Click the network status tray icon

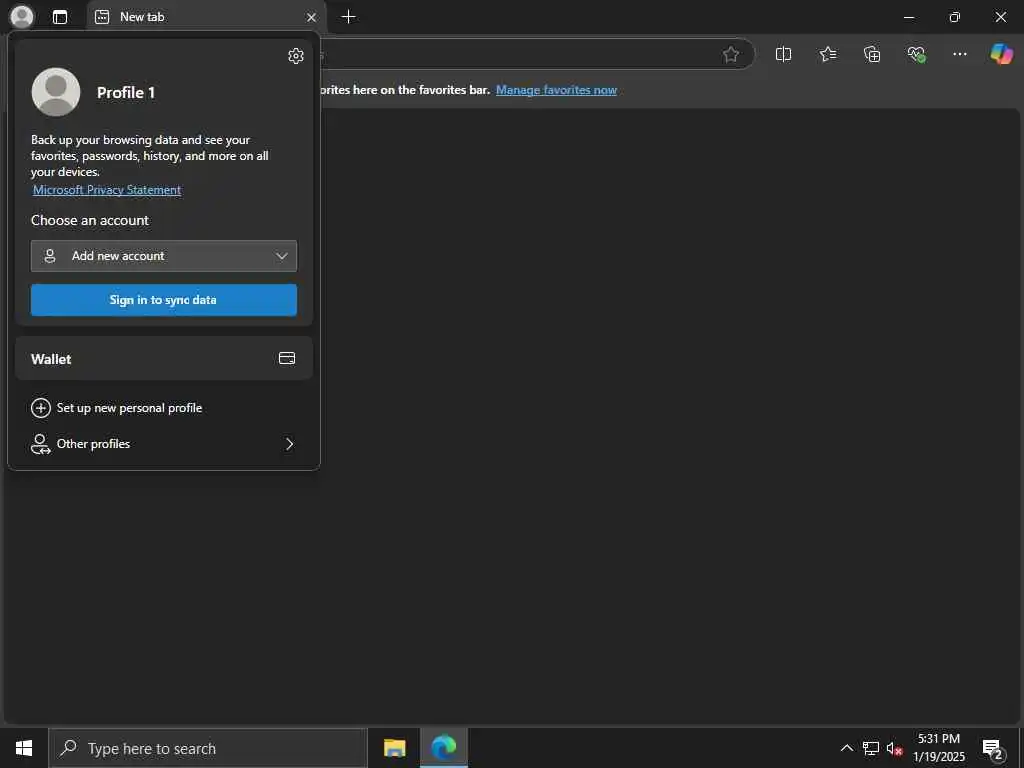pos(871,748)
